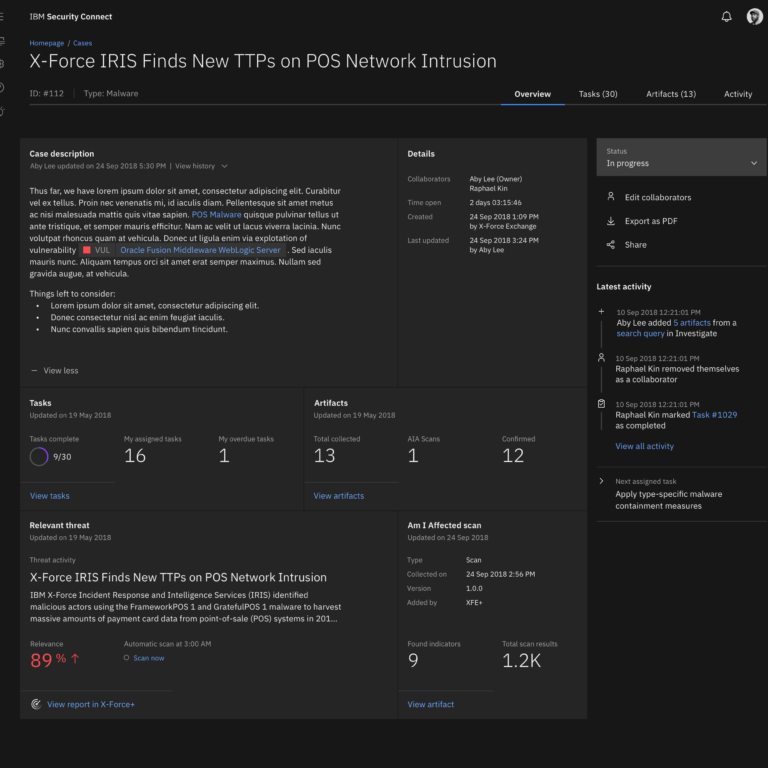
Task: Click the red VUL tag swatch
Action: (x=87, y=250)
